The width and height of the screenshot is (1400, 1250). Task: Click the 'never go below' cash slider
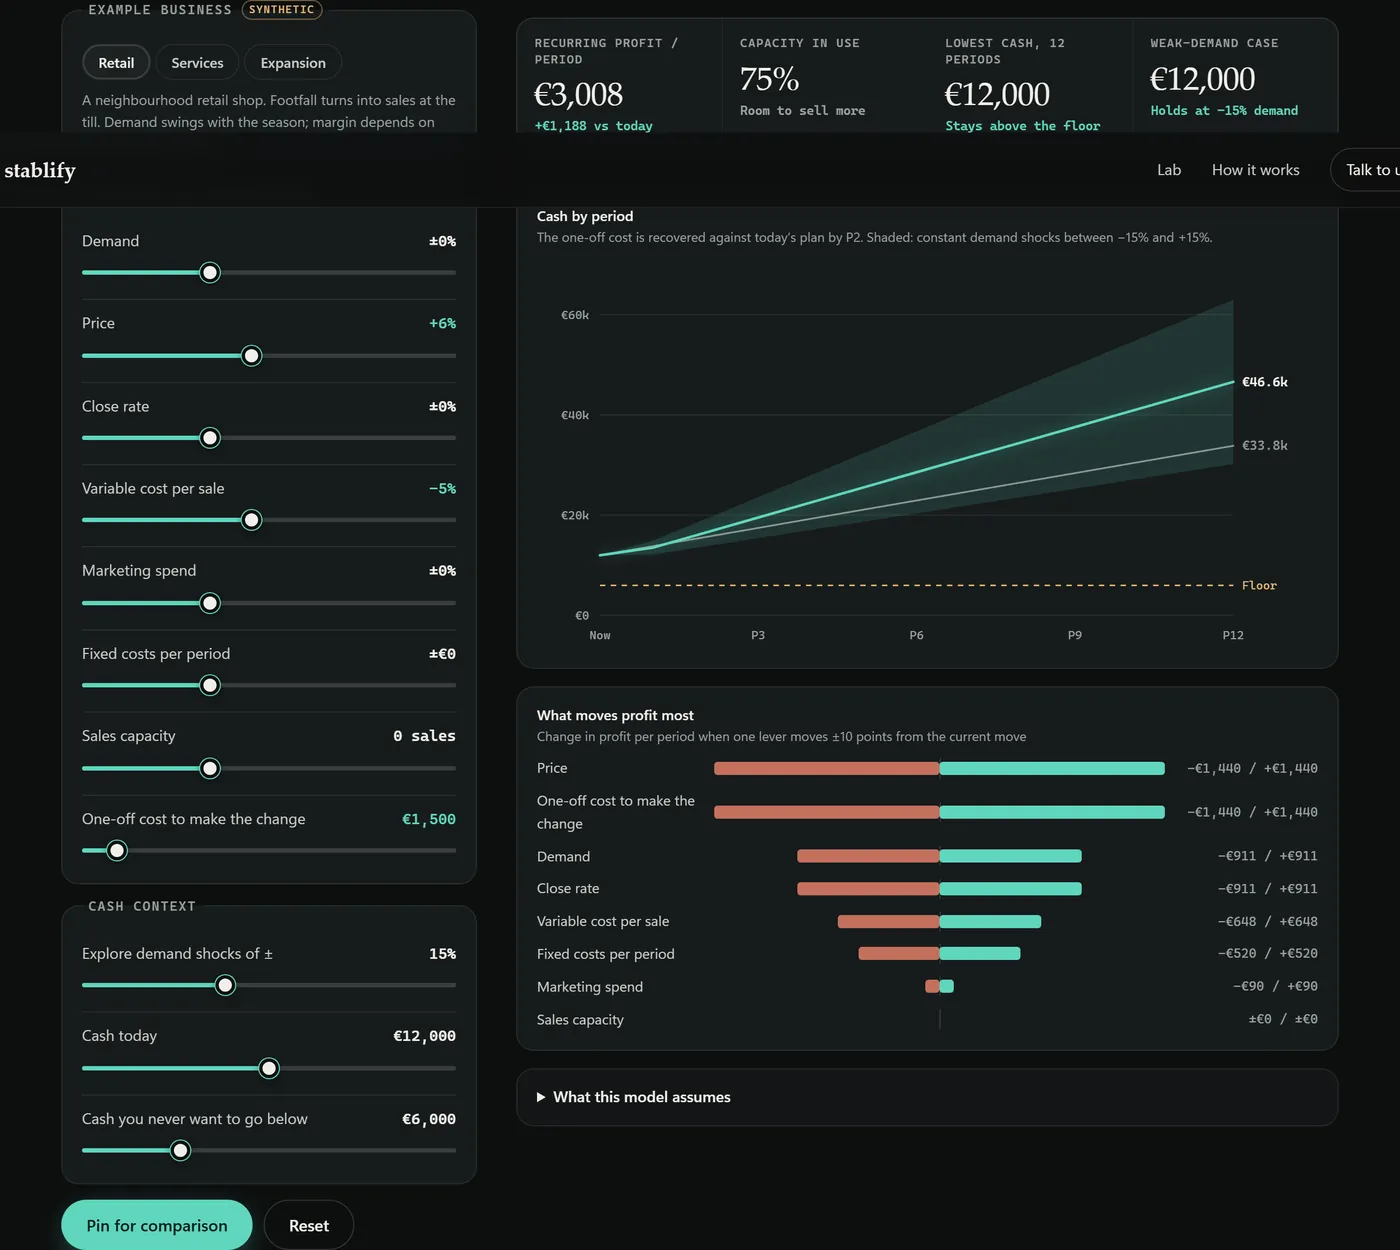269,1151
